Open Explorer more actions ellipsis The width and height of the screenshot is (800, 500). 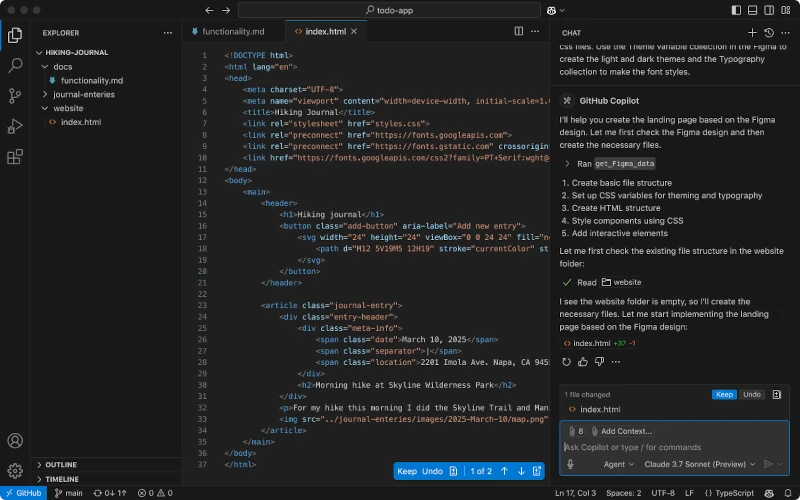click(168, 33)
